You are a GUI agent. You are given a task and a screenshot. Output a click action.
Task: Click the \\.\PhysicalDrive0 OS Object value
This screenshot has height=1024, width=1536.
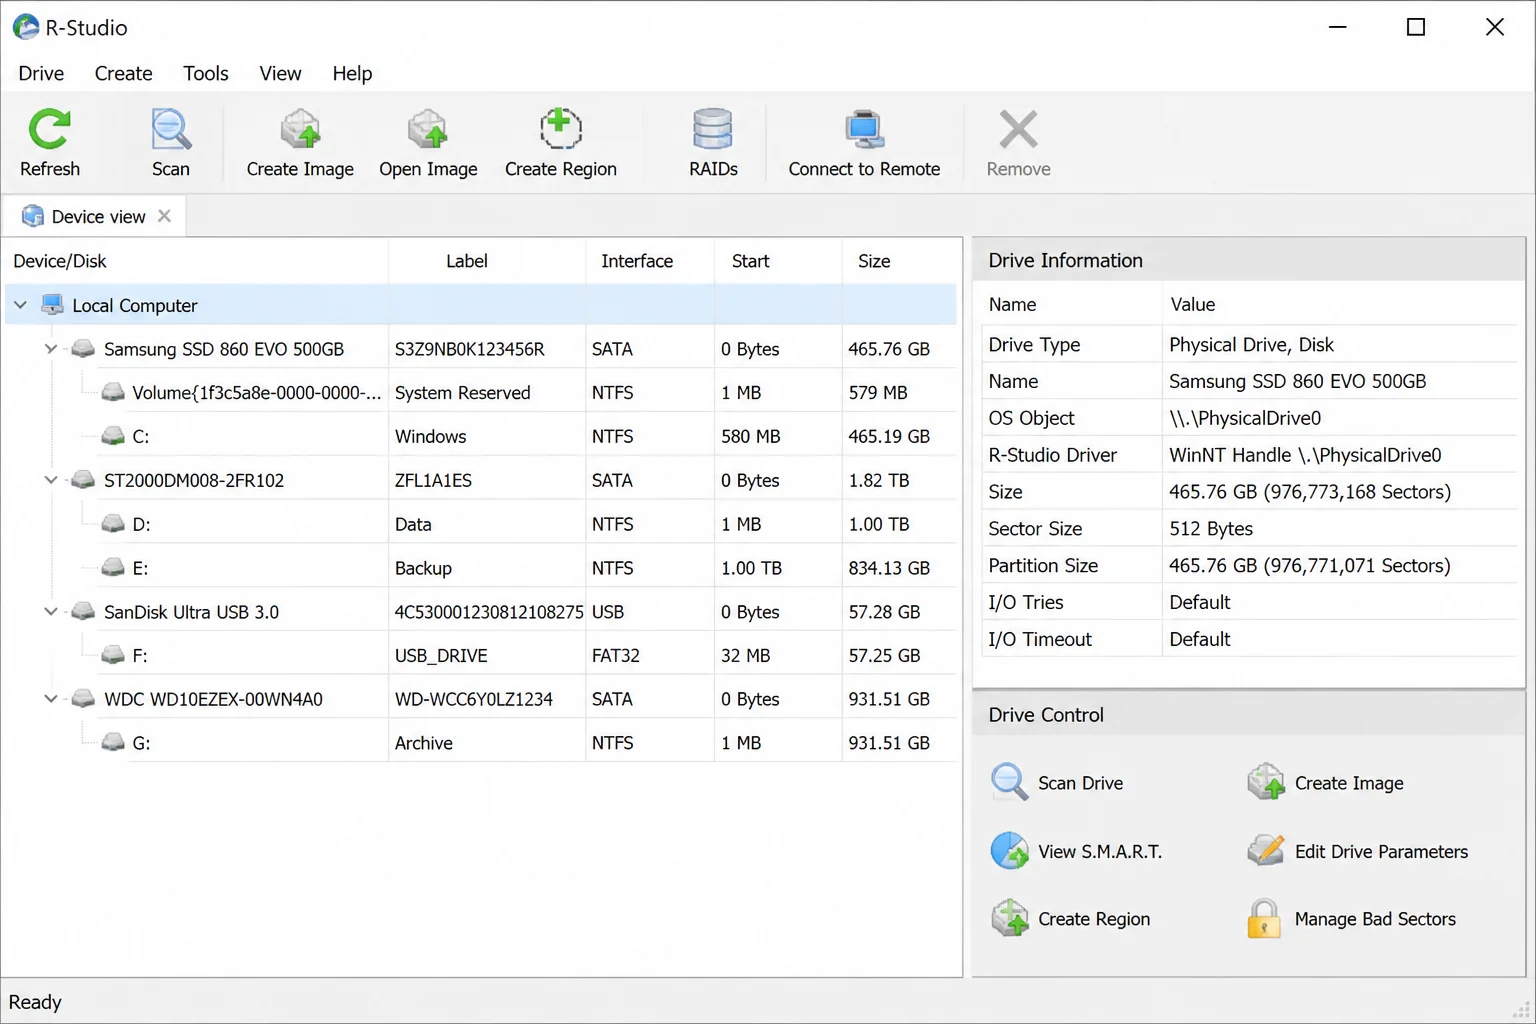(1244, 418)
